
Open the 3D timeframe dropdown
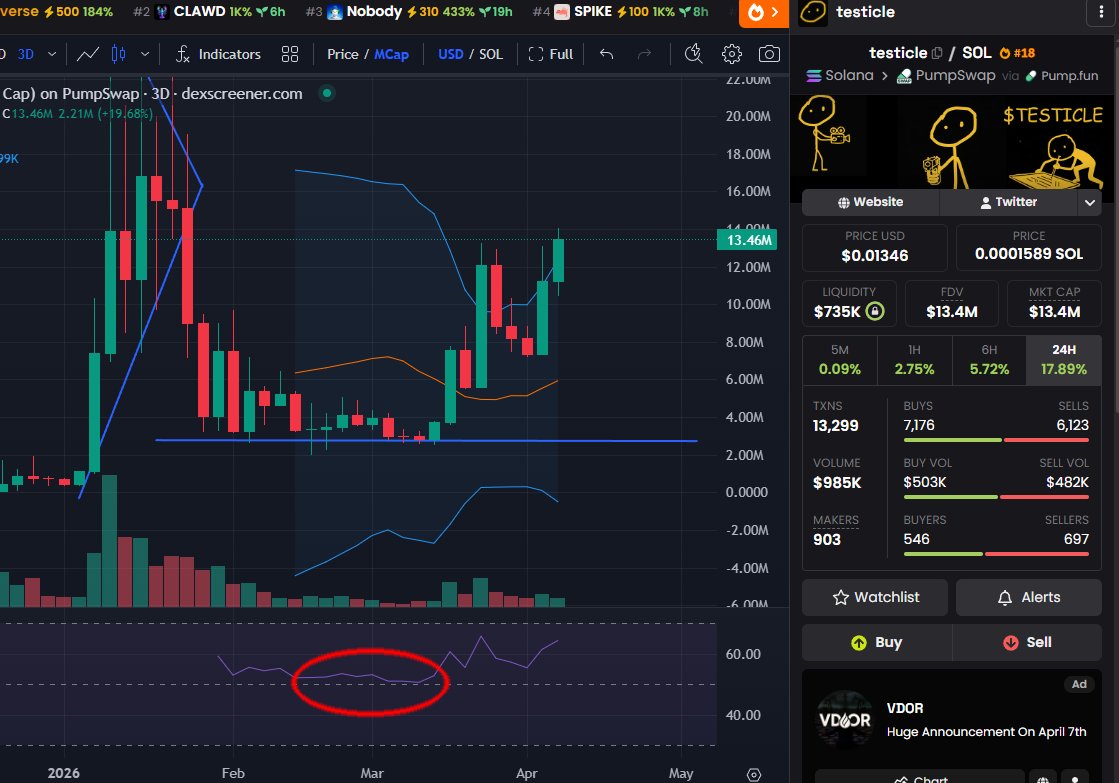point(38,54)
